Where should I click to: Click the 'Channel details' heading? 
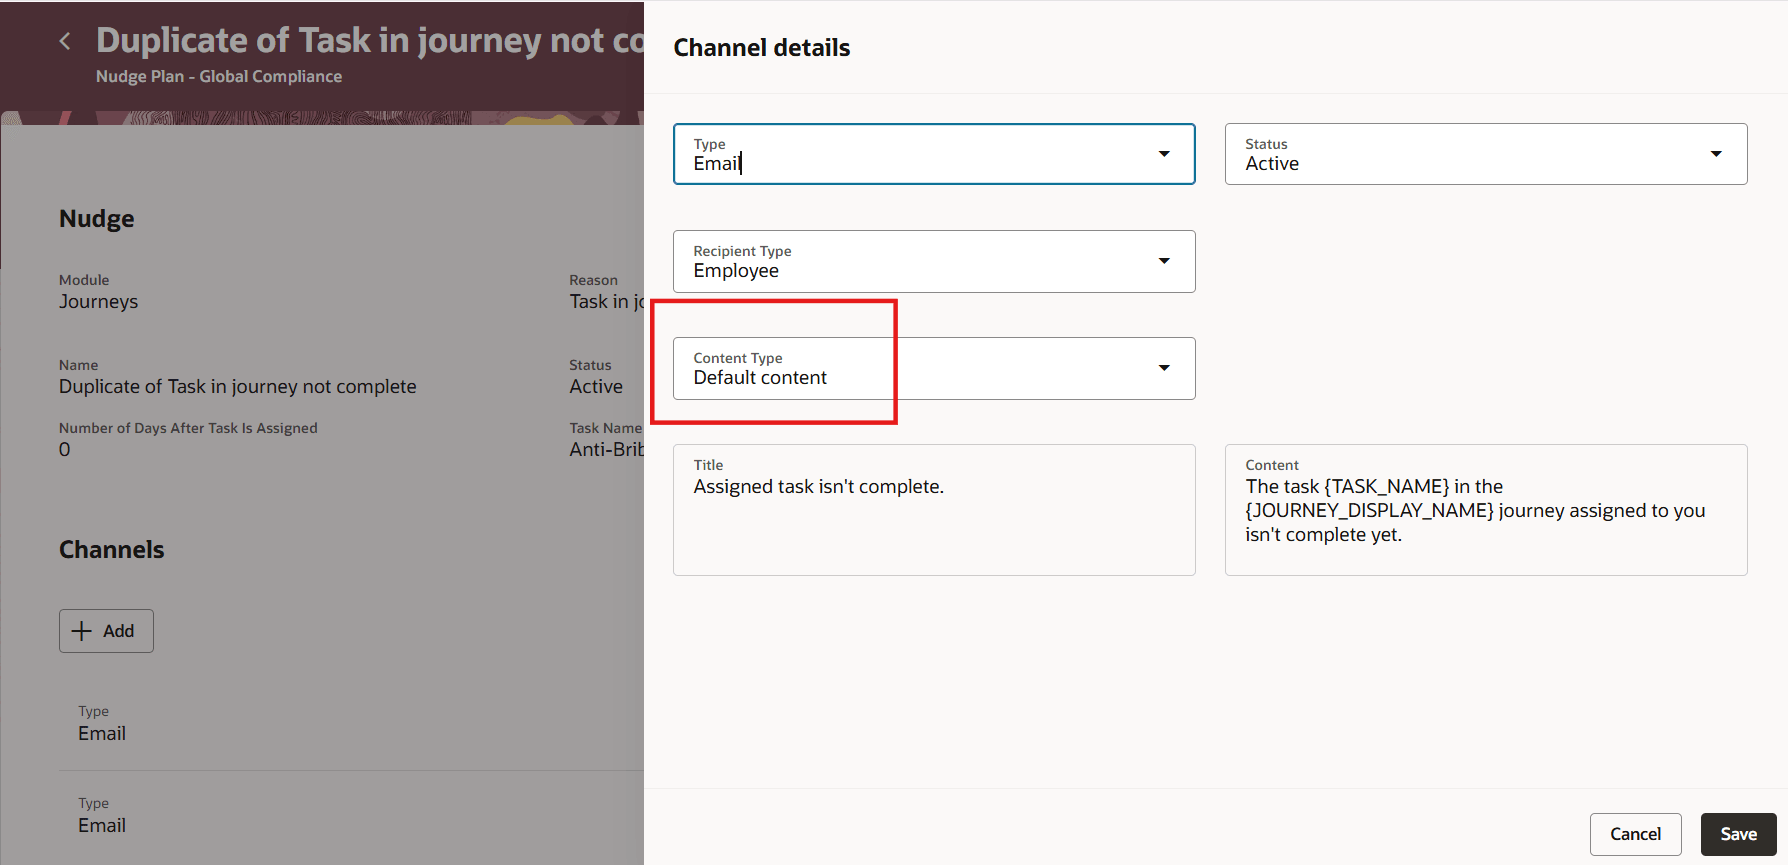[x=762, y=48]
